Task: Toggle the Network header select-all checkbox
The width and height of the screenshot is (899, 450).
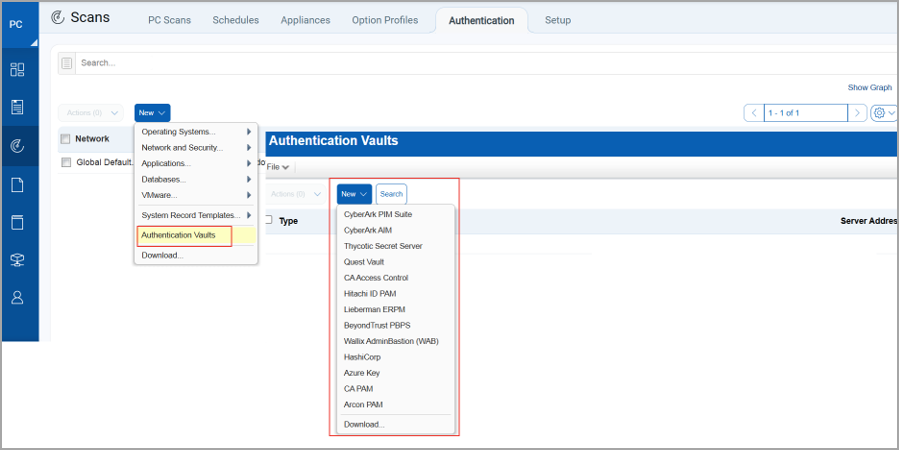Action: tap(65, 139)
